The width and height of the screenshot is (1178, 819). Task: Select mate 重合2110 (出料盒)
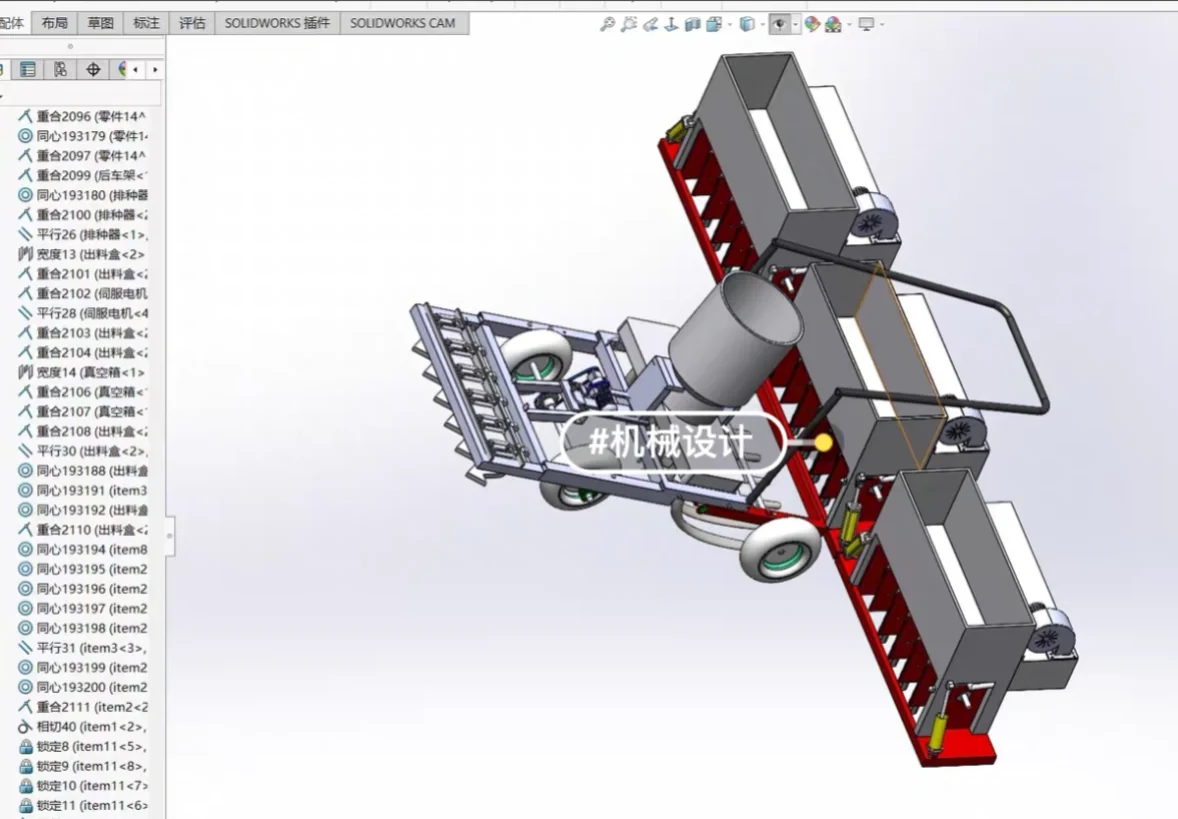click(x=81, y=530)
